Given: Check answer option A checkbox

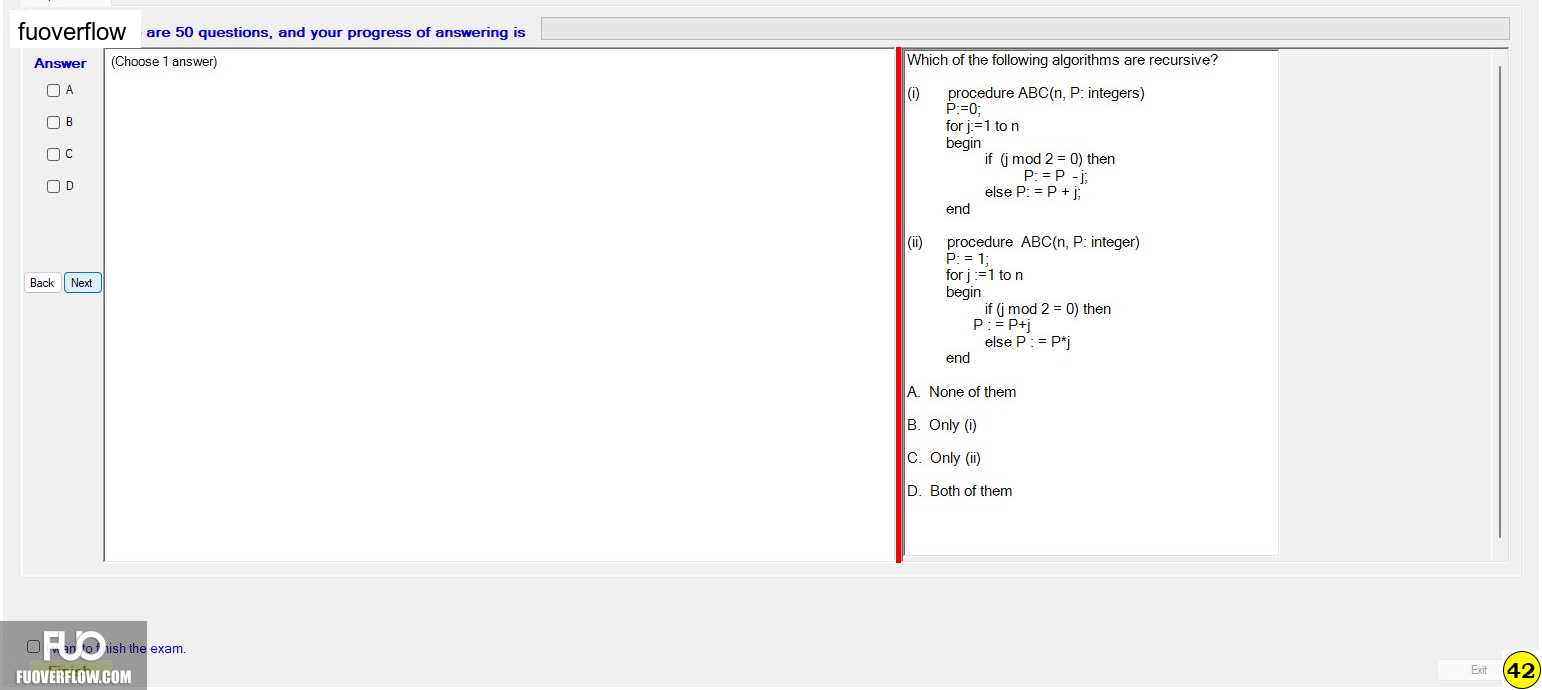Looking at the screenshot, I should [54, 90].
